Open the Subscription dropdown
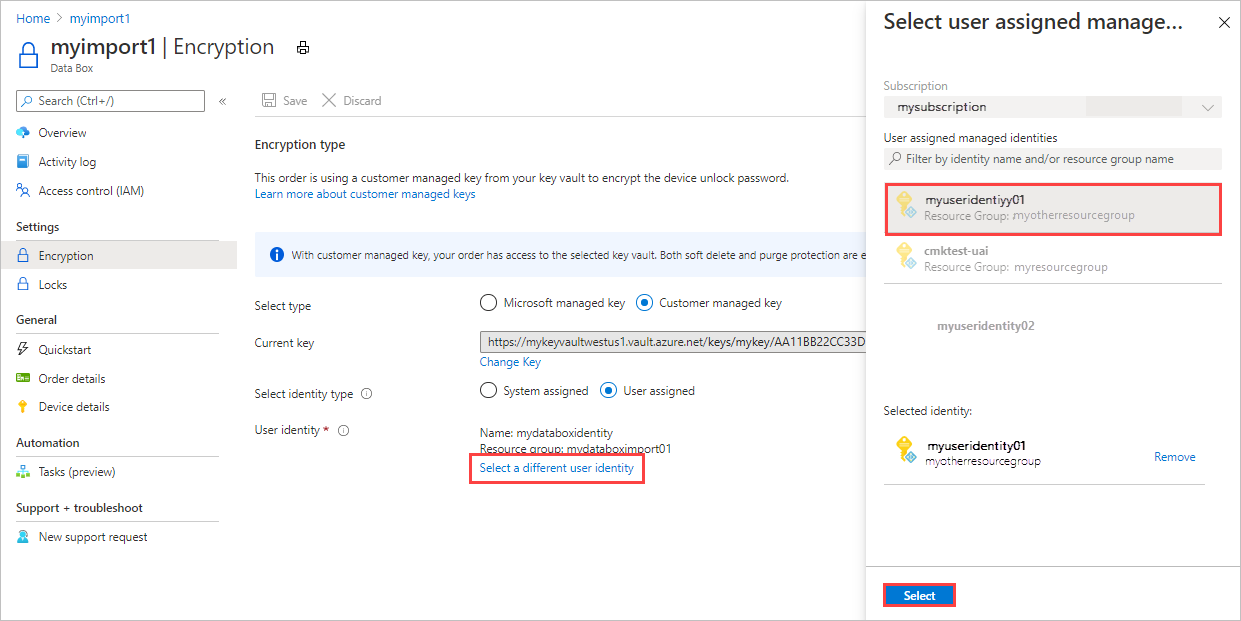 [x=1052, y=107]
